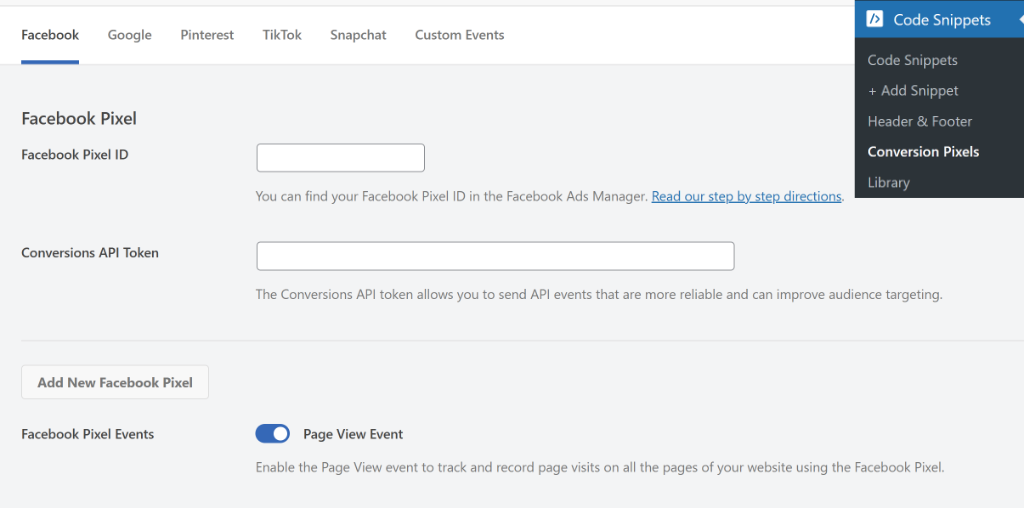Choose + Add Snippet in sidebar
This screenshot has height=508, width=1024.
tap(913, 91)
